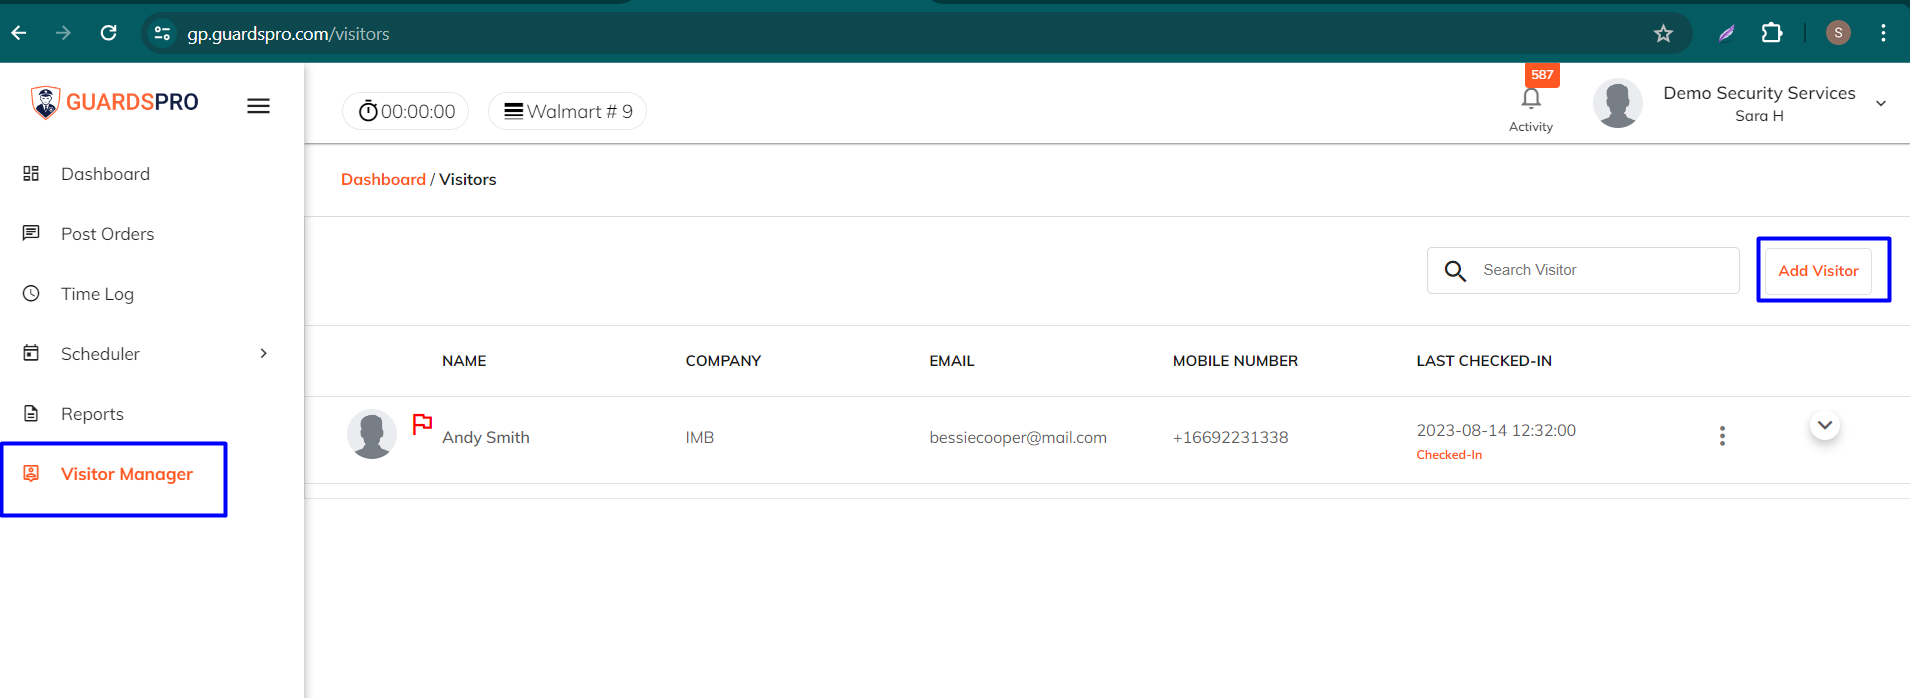Bookmark this page with the star icon
This screenshot has height=698, width=1910.
click(1663, 34)
